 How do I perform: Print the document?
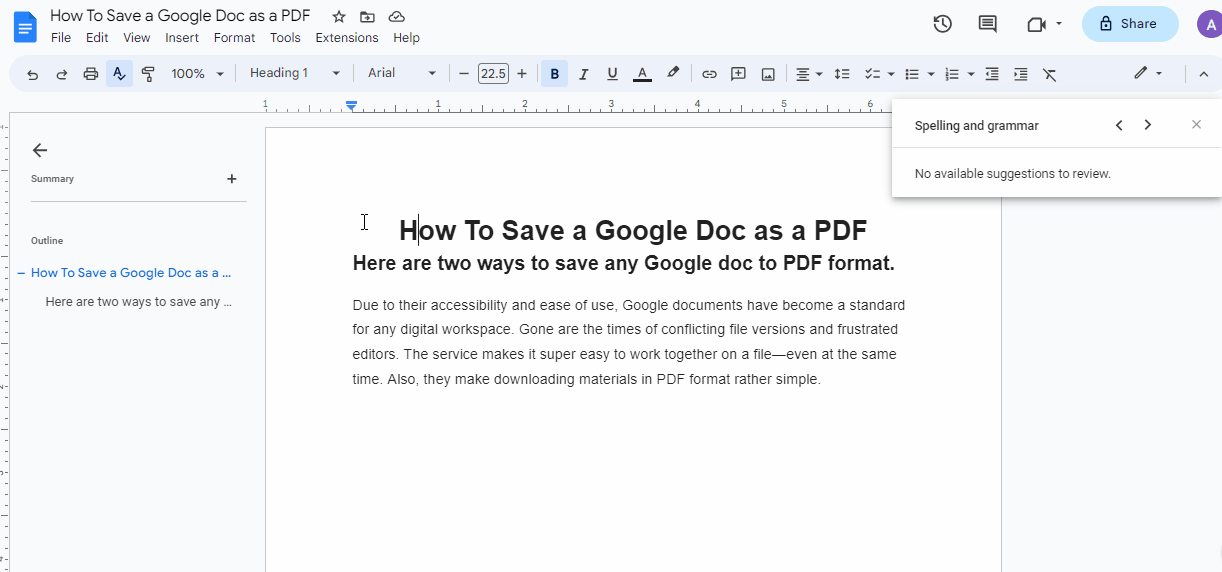click(x=91, y=74)
